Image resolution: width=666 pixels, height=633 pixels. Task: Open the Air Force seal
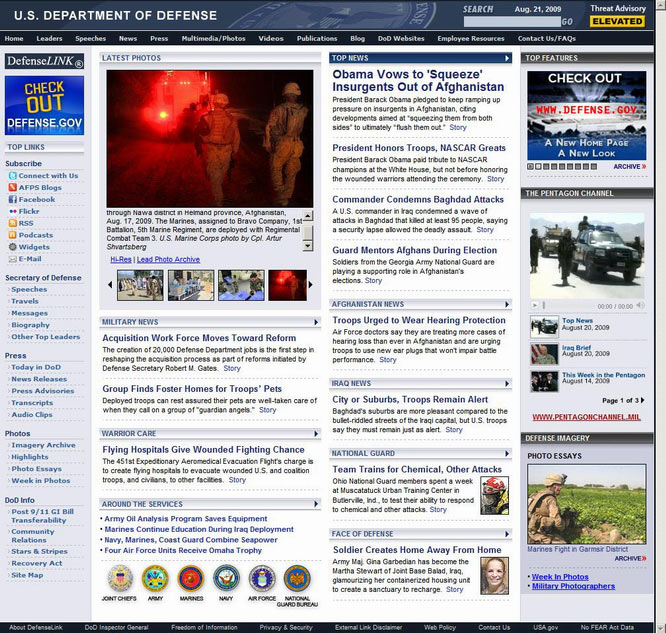(262, 578)
